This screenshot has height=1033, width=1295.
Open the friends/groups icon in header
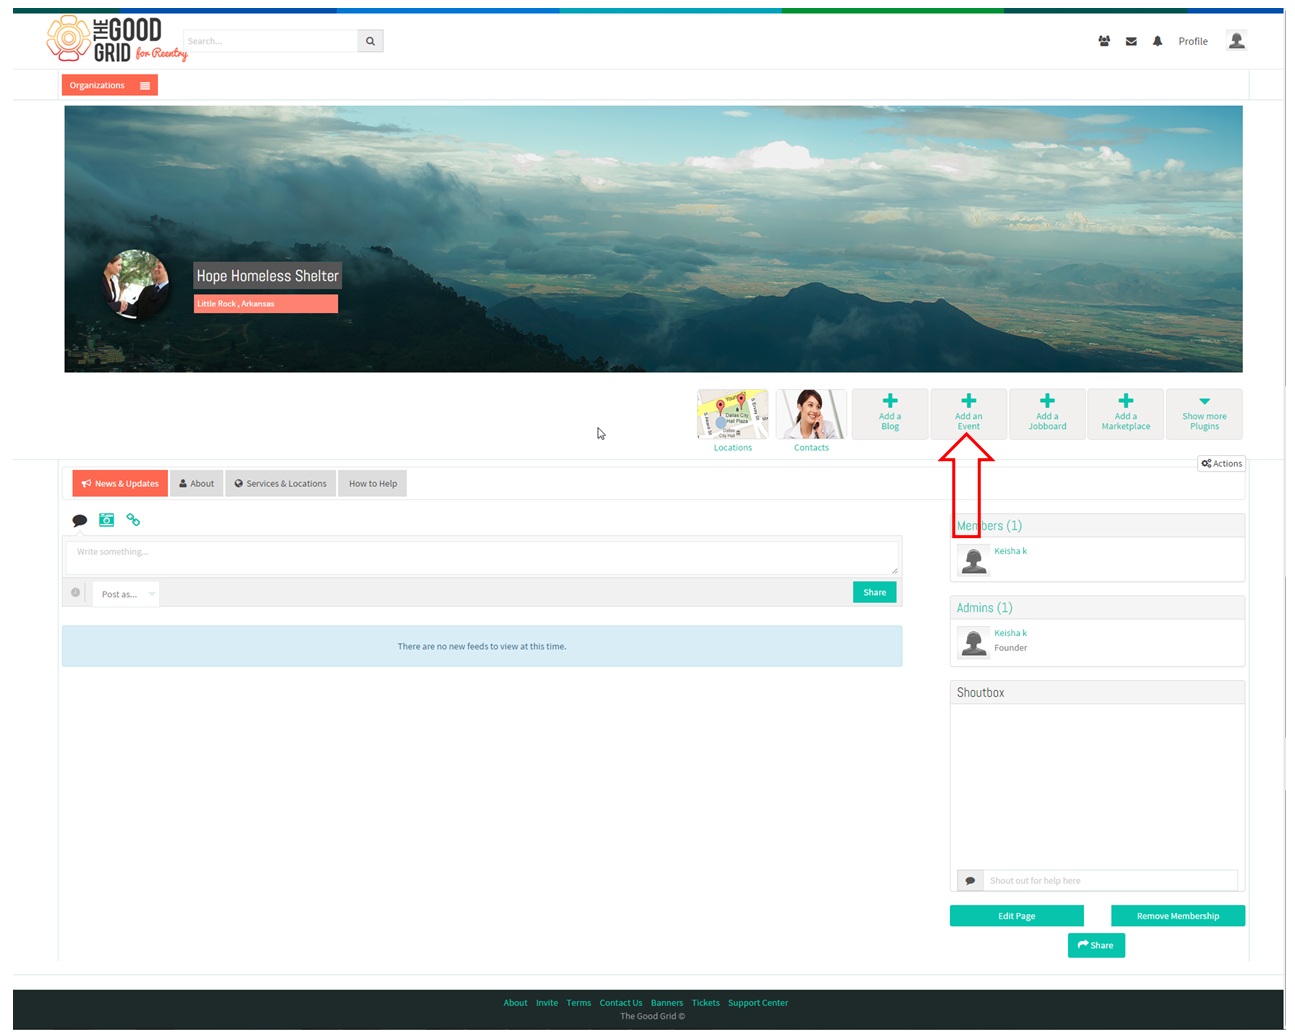tap(1104, 41)
